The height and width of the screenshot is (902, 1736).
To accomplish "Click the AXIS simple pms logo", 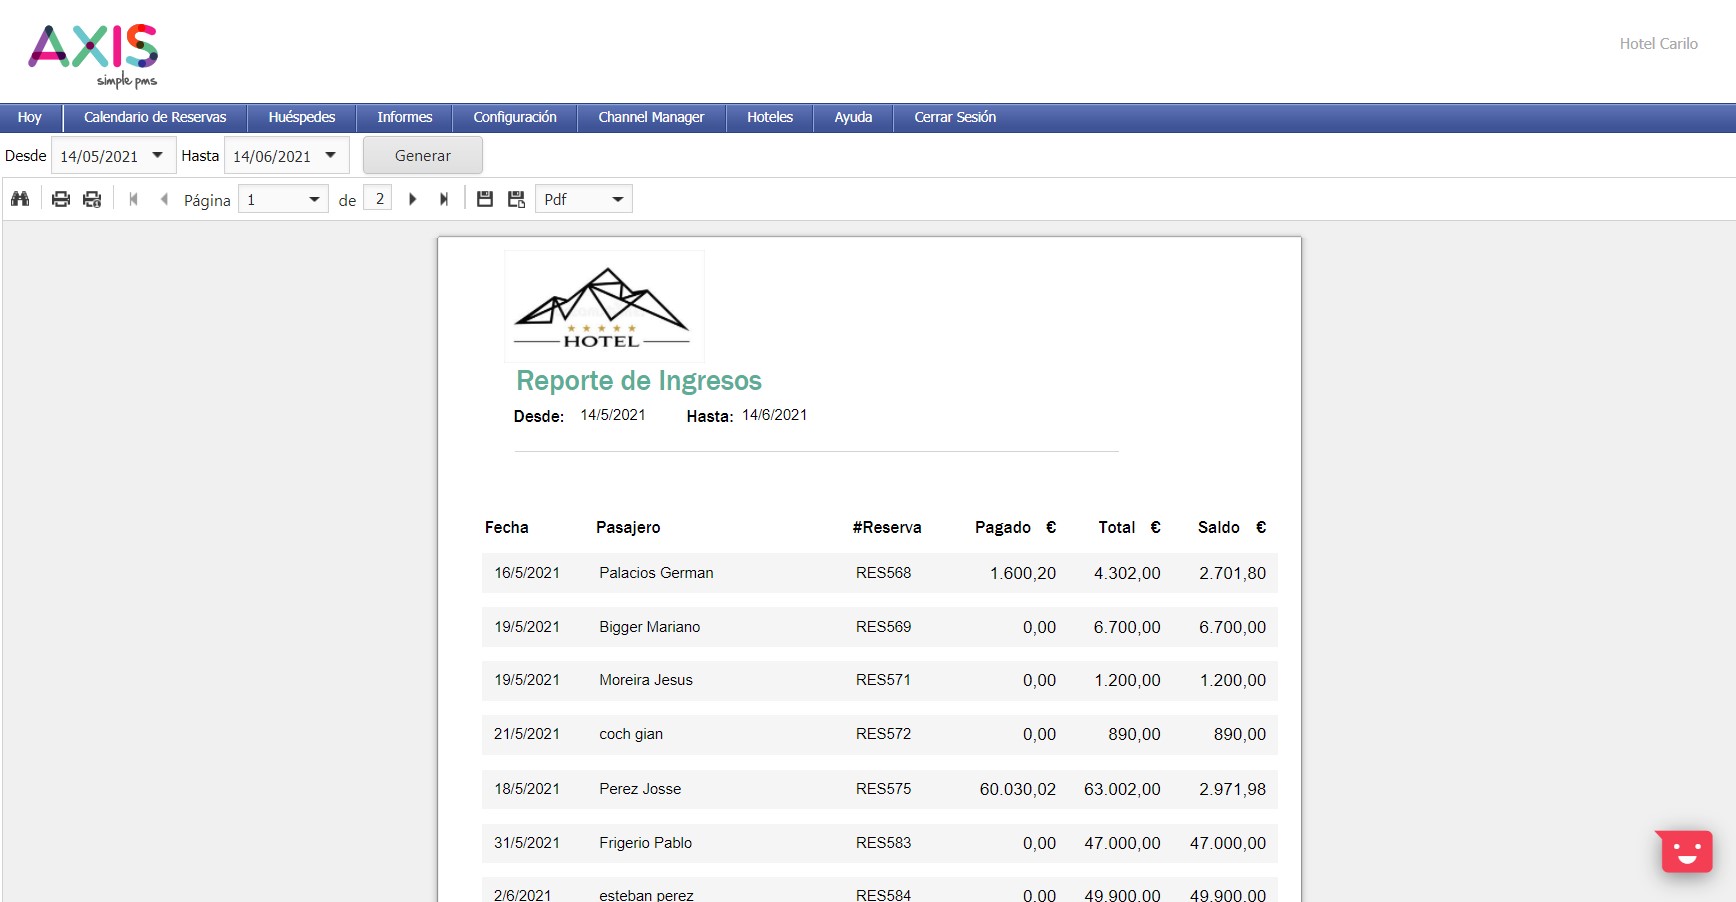I will pos(93,54).
